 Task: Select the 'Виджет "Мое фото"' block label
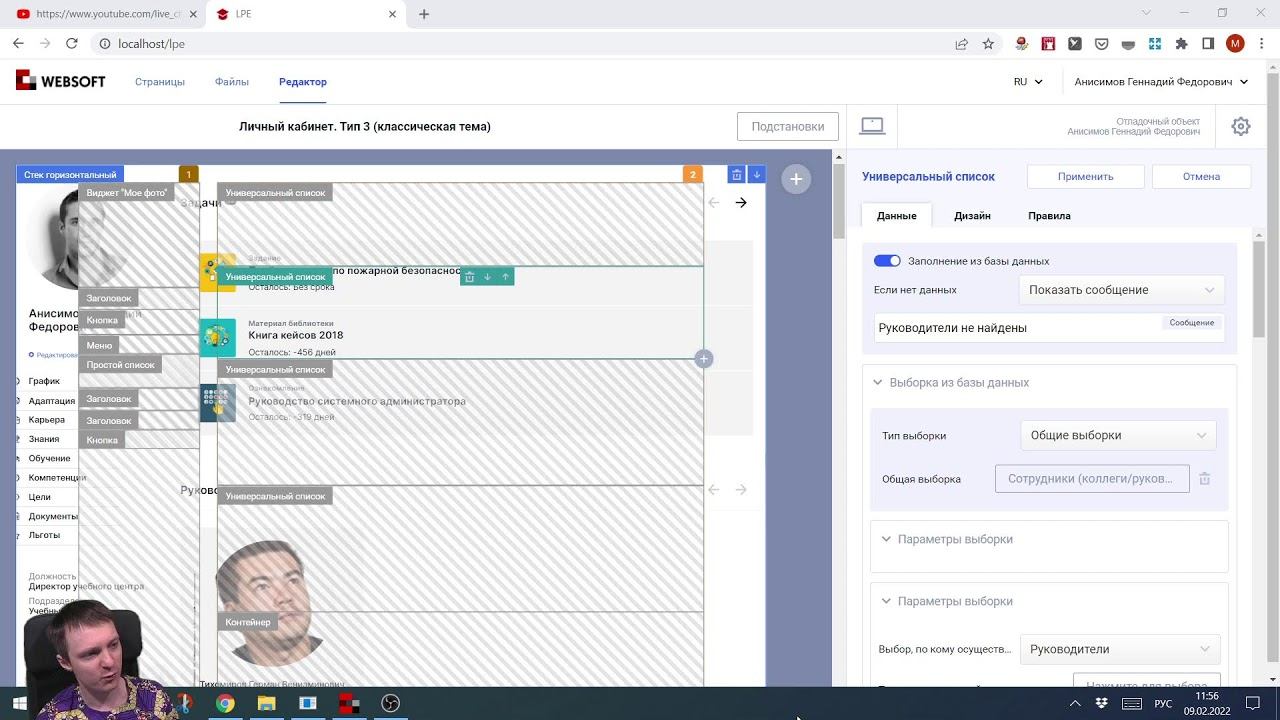pos(127,193)
